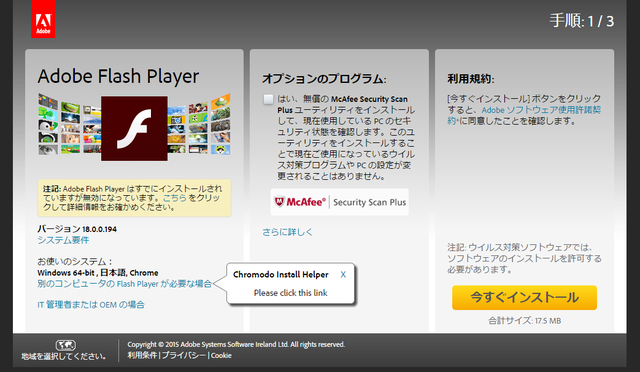
Task: Open the 利用条件 footer link
Action: pos(142,355)
